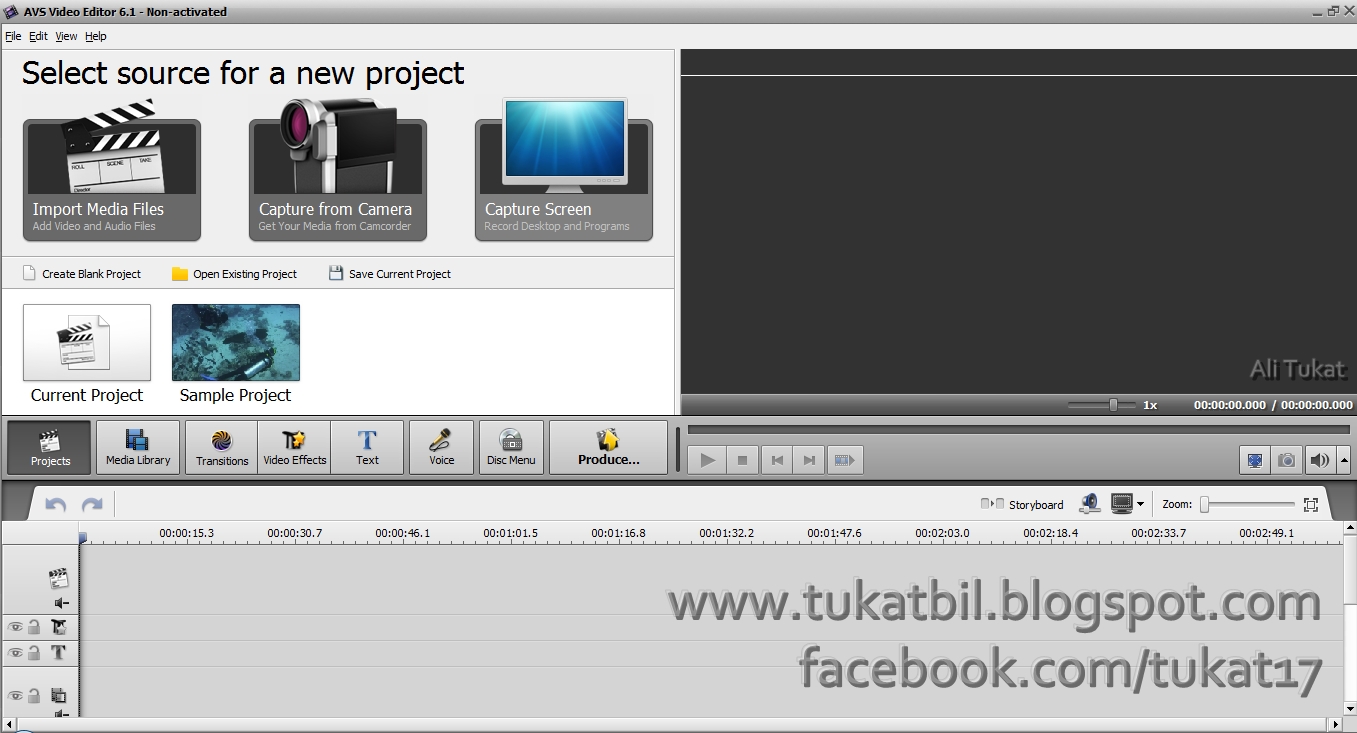Screen dimensions: 1357x733
Task: Click timeline ruler at 00:01:01.5
Action: click(x=510, y=533)
